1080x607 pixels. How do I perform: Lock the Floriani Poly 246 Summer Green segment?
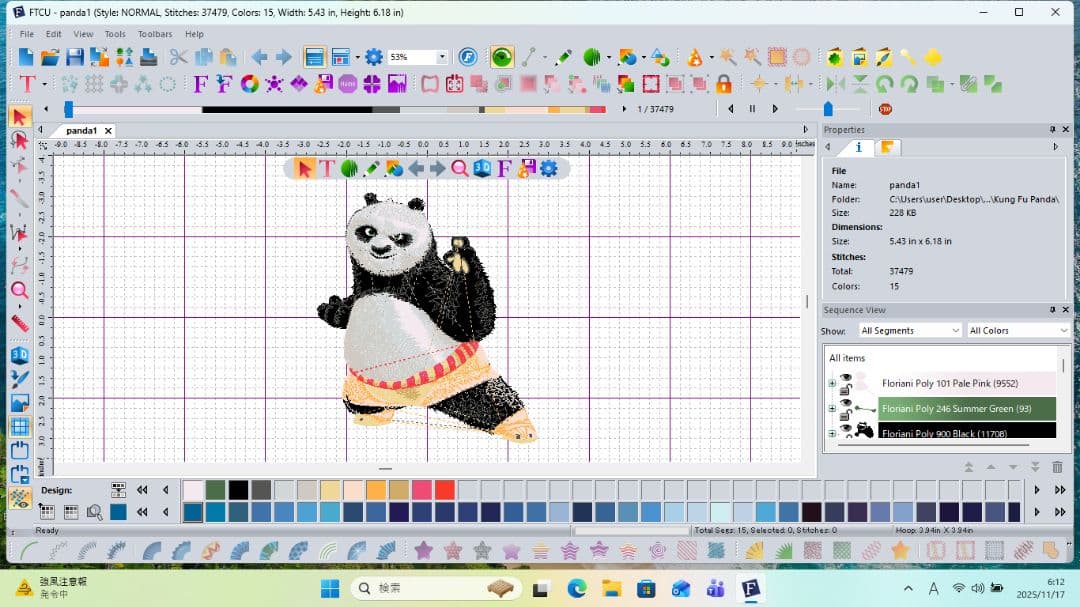843,415
